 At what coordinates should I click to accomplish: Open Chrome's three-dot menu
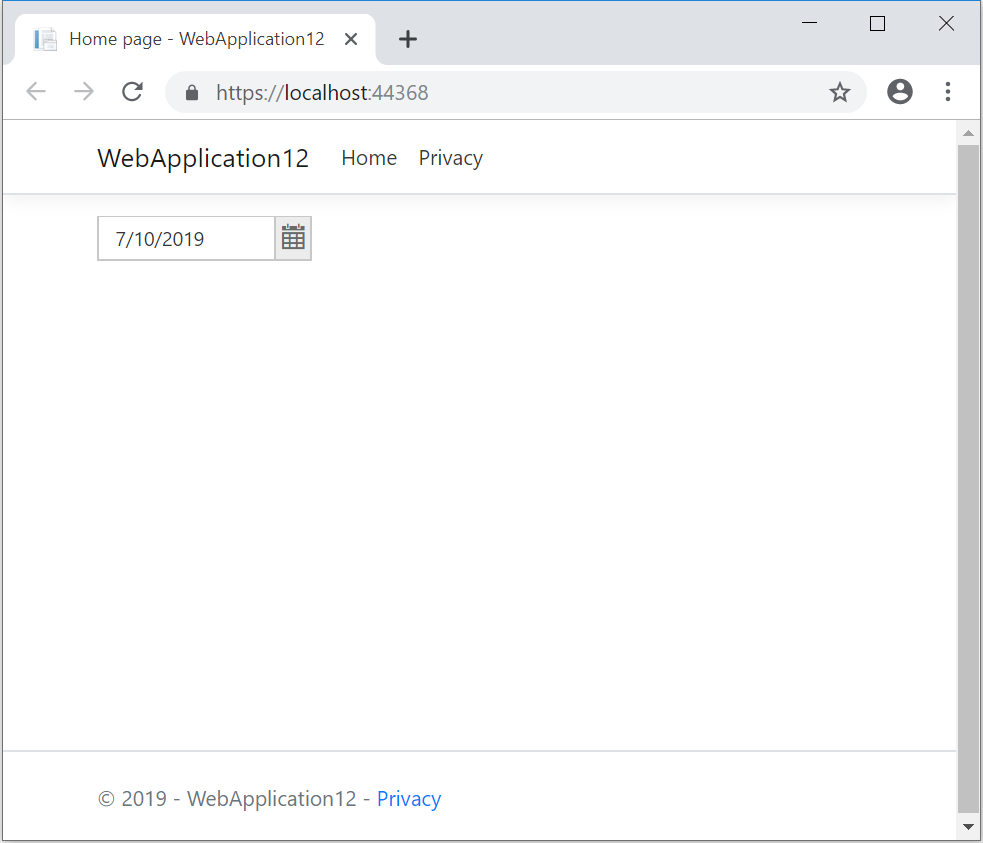click(947, 92)
